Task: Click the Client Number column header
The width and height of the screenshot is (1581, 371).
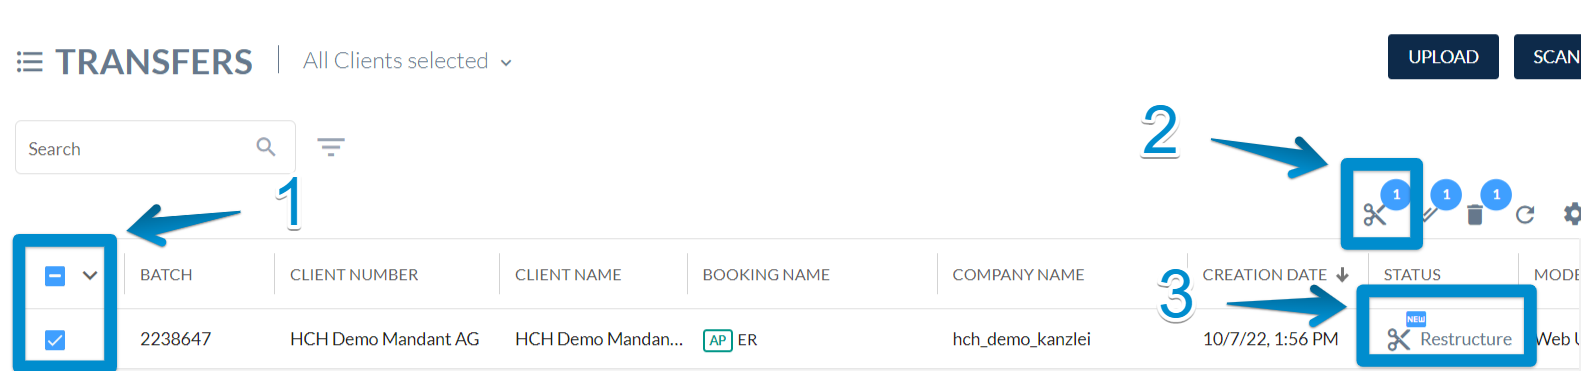Action: pos(354,275)
